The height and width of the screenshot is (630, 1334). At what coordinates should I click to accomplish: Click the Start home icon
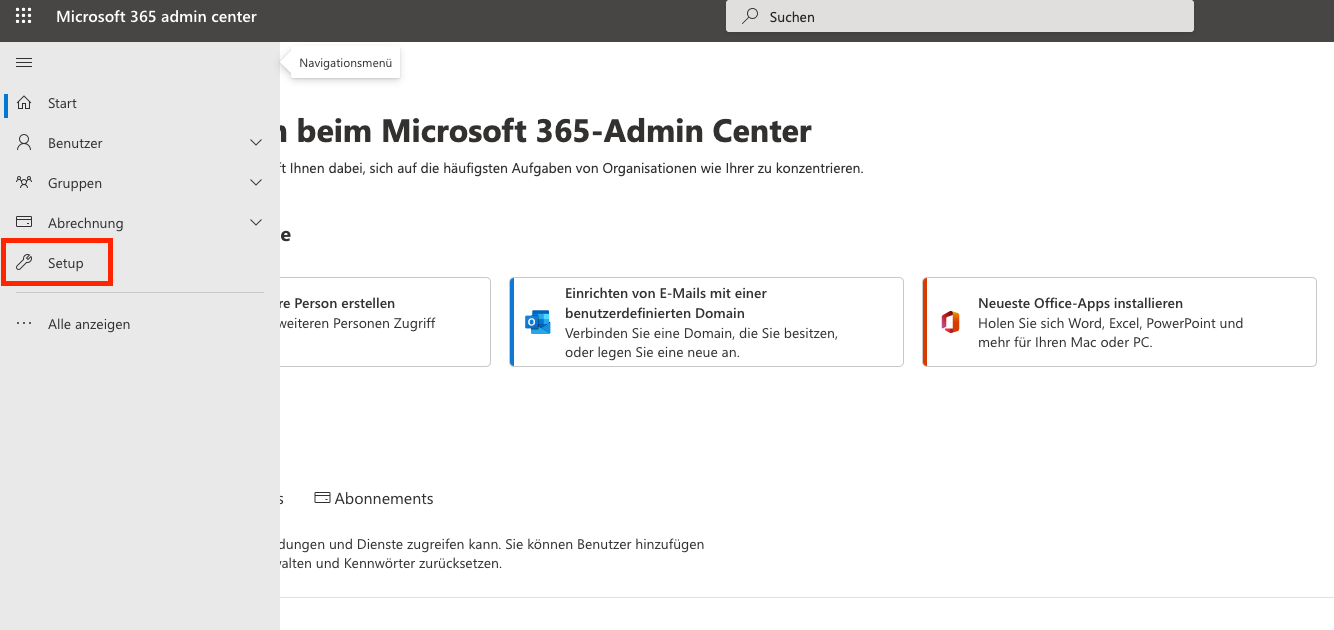coord(25,103)
